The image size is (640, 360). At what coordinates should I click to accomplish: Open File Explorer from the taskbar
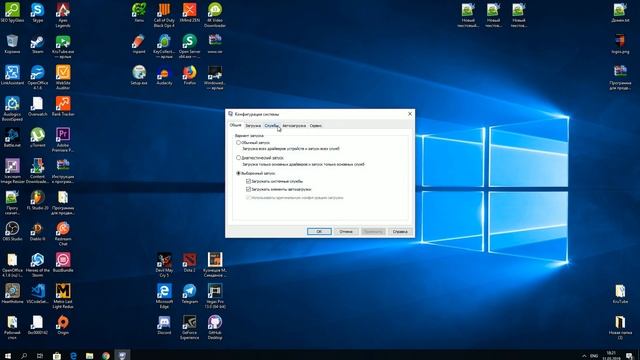(x=89, y=356)
